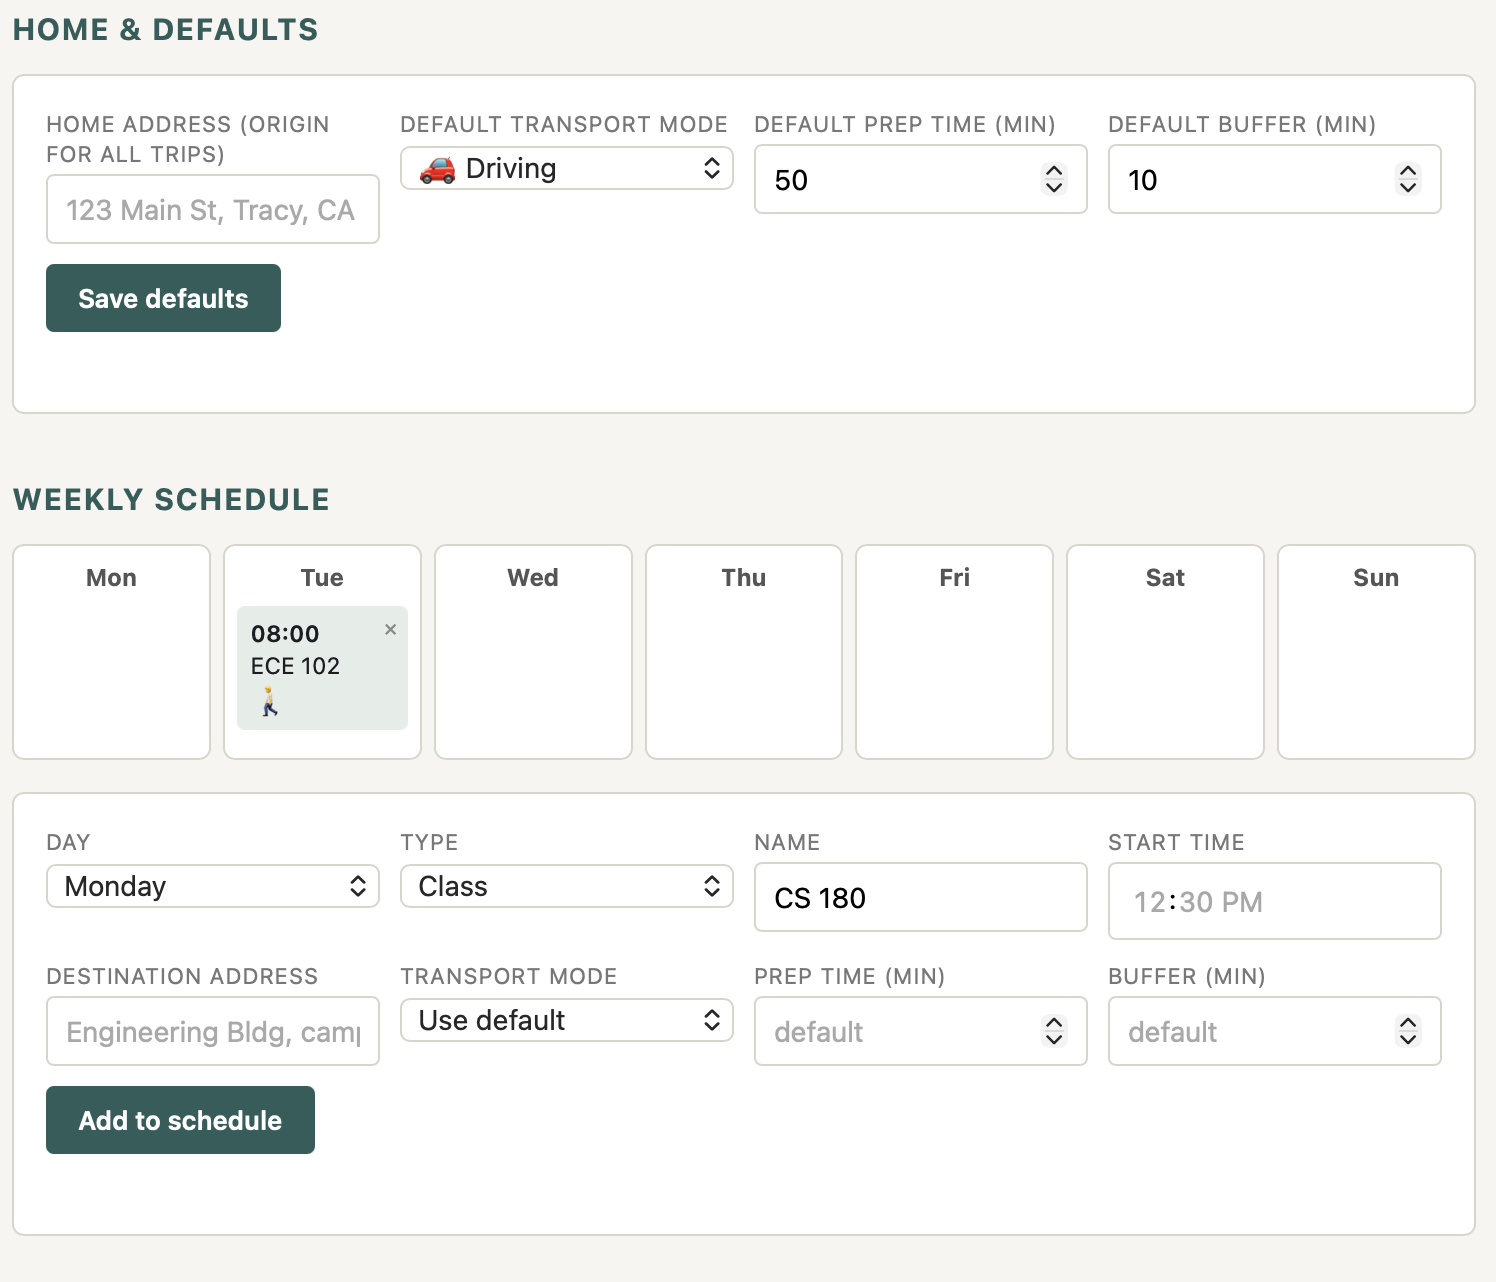Click the Add to schedule button
This screenshot has width=1496, height=1282.
(x=180, y=1120)
